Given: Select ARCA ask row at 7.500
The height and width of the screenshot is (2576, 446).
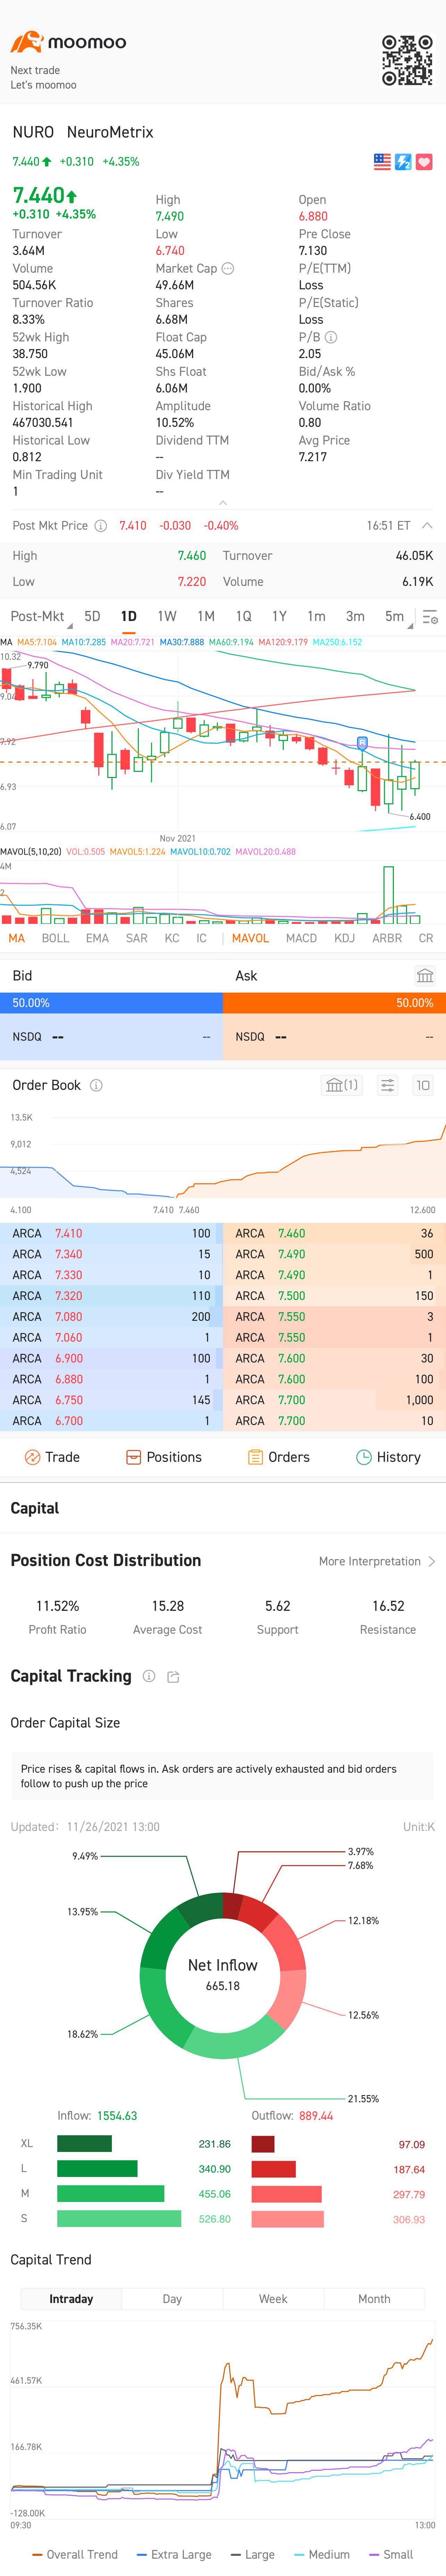Looking at the screenshot, I should [335, 1296].
